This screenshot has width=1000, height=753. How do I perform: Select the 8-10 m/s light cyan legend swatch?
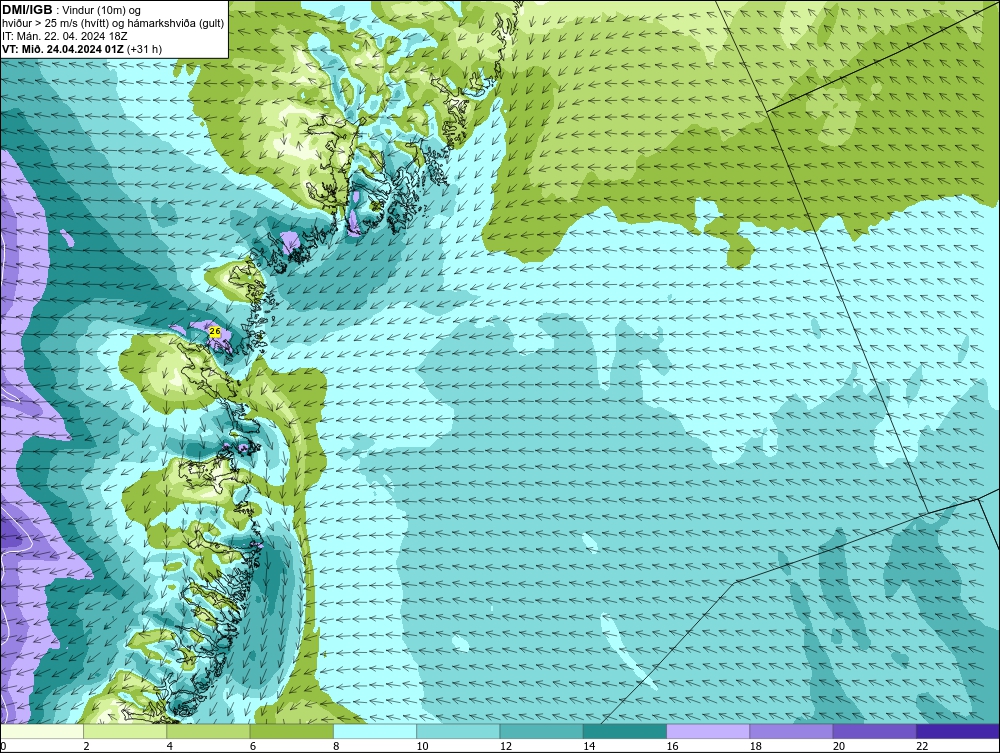[x=375, y=731]
